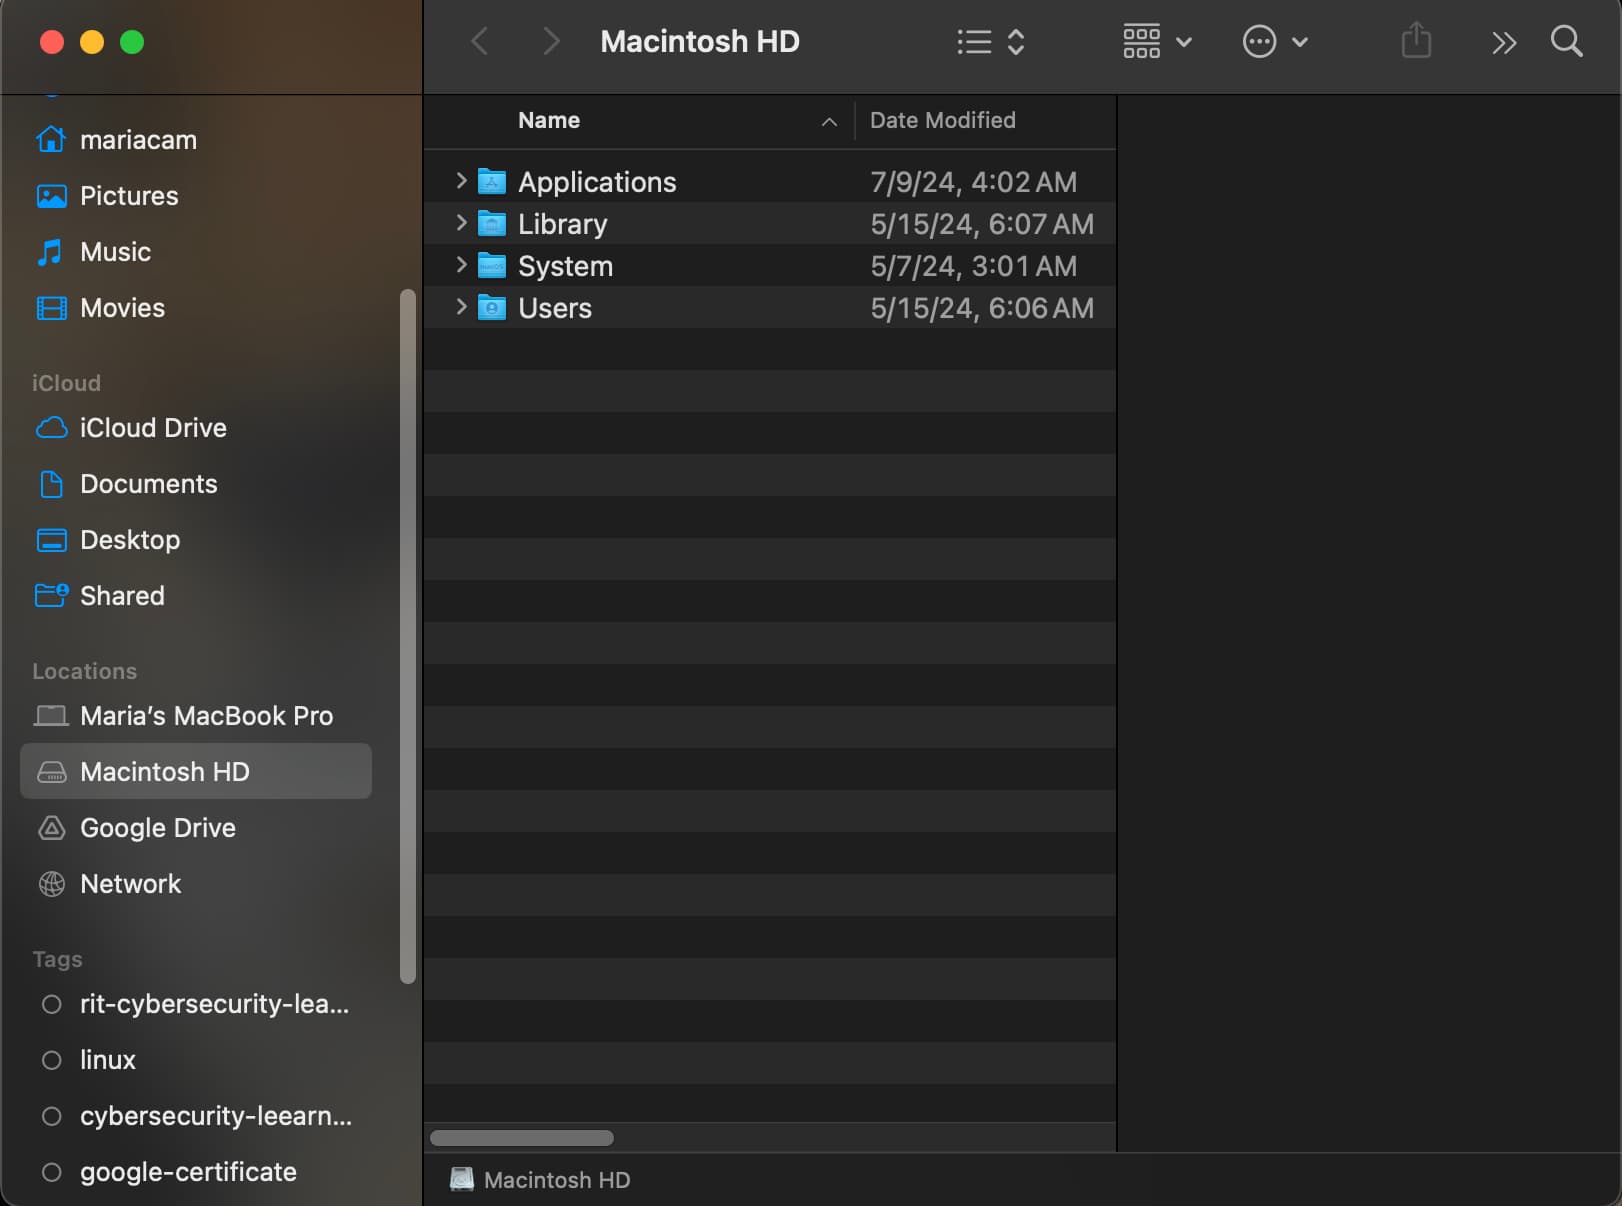The image size is (1622, 1206).
Task: Click the Applications date 7/9/24, 4:02 AM
Action: 973,182
